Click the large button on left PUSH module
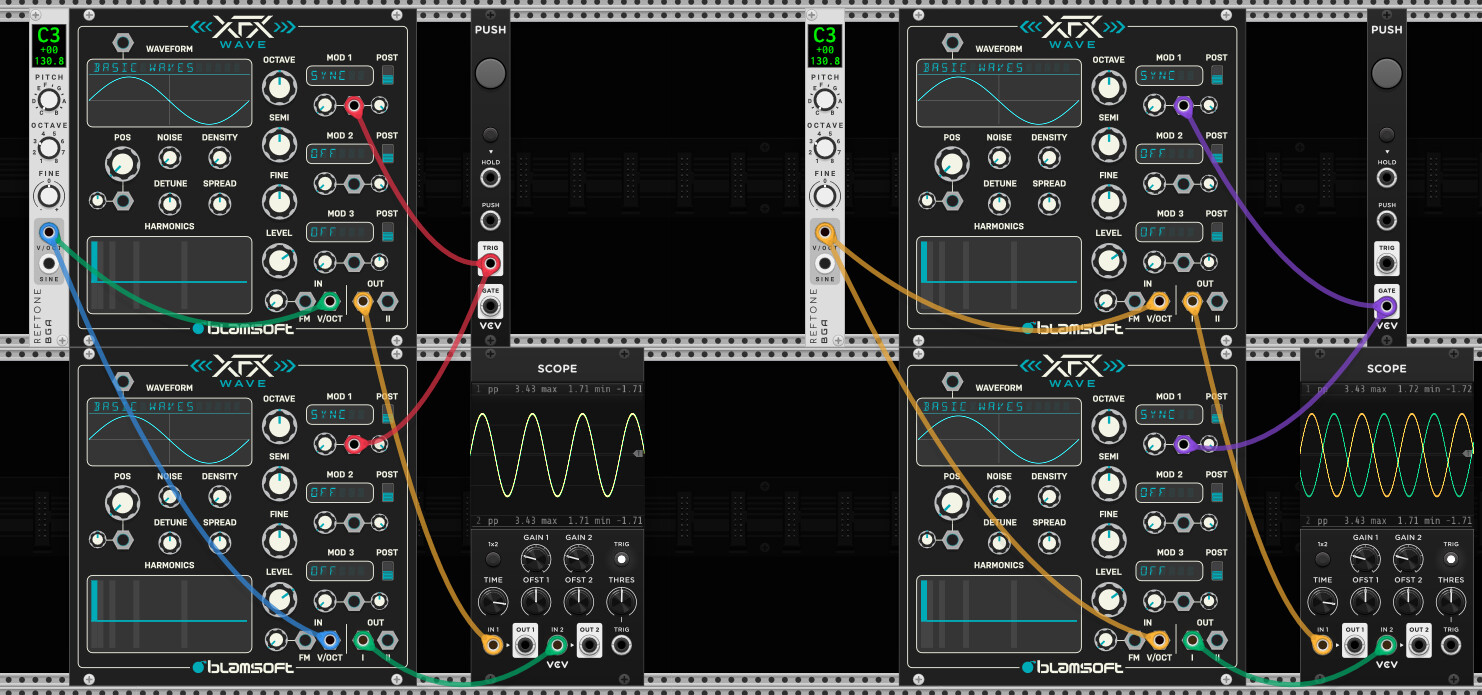1482x695 pixels. tap(490, 73)
